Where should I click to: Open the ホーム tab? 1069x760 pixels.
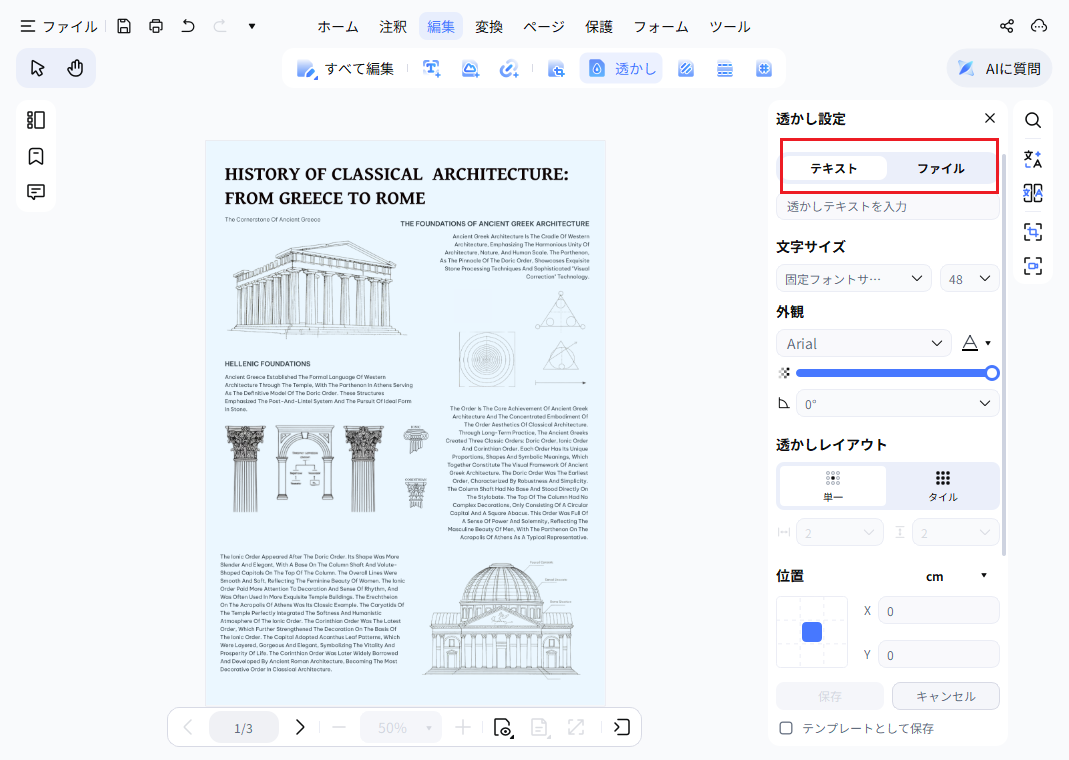pos(337,27)
